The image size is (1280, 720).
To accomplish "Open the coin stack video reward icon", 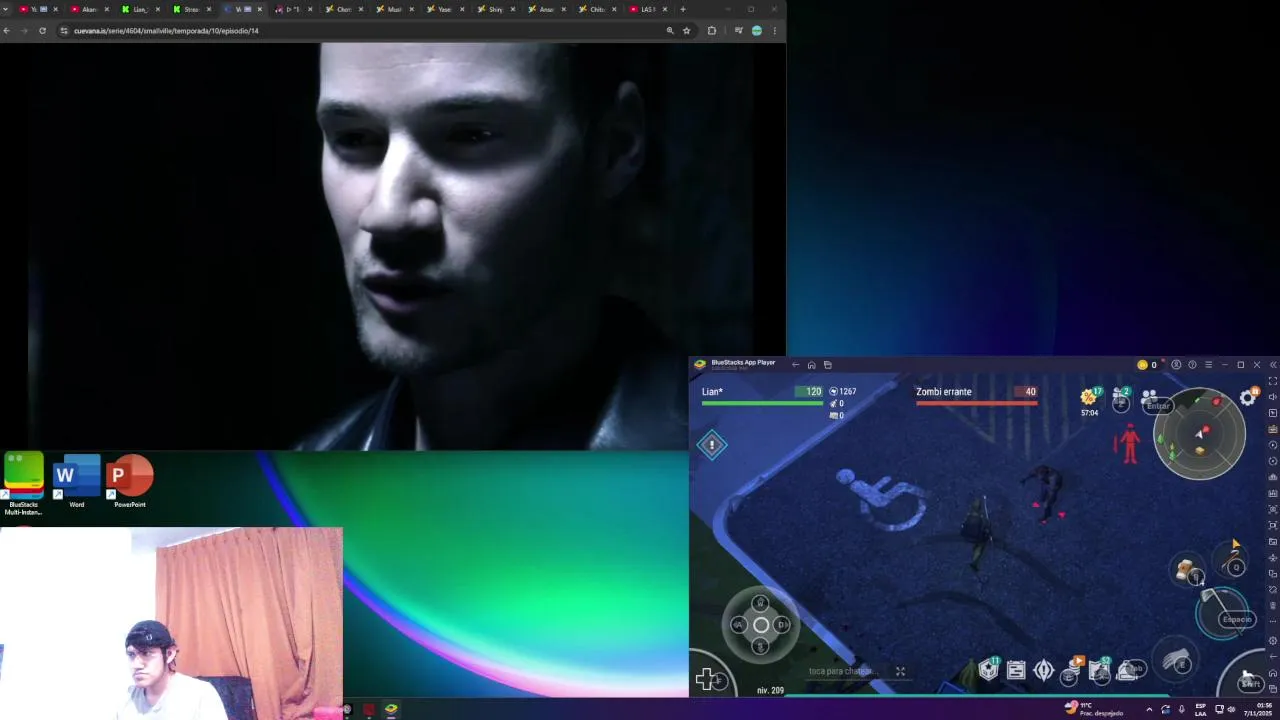I will [x=1072, y=671].
